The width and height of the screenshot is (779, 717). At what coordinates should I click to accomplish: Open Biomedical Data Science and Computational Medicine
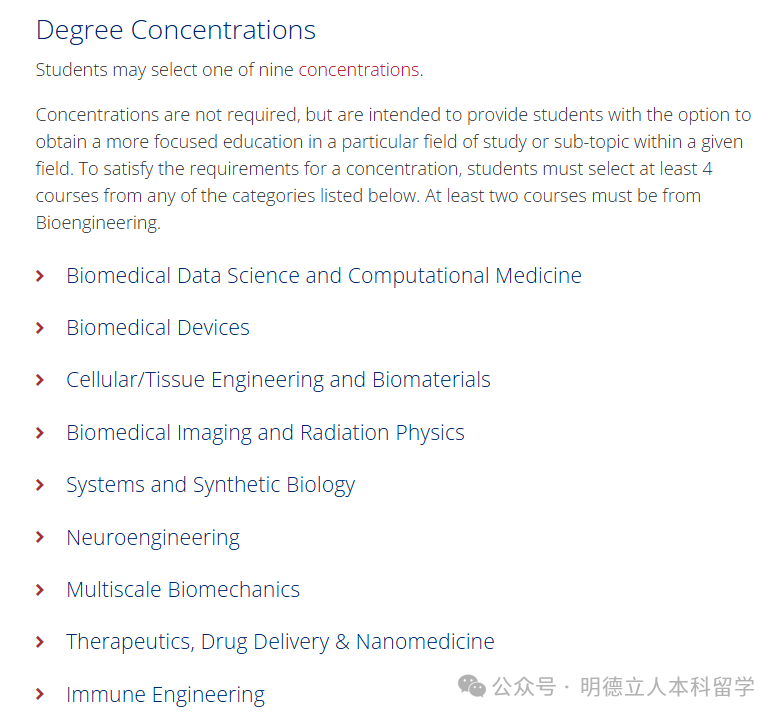[x=323, y=276]
